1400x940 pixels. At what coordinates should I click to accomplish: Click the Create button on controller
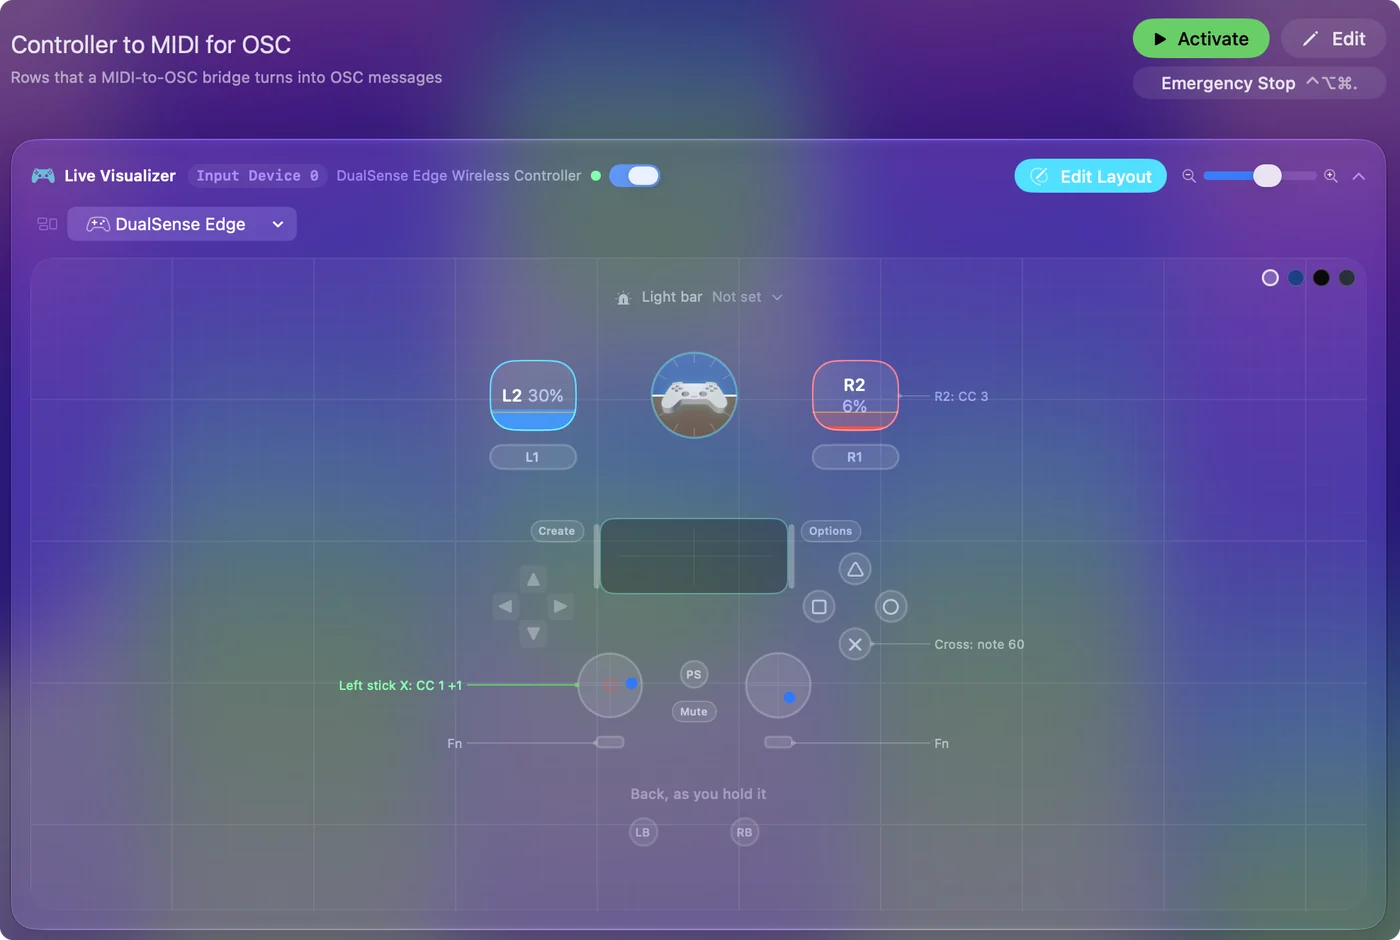pyautogui.click(x=557, y=531)
